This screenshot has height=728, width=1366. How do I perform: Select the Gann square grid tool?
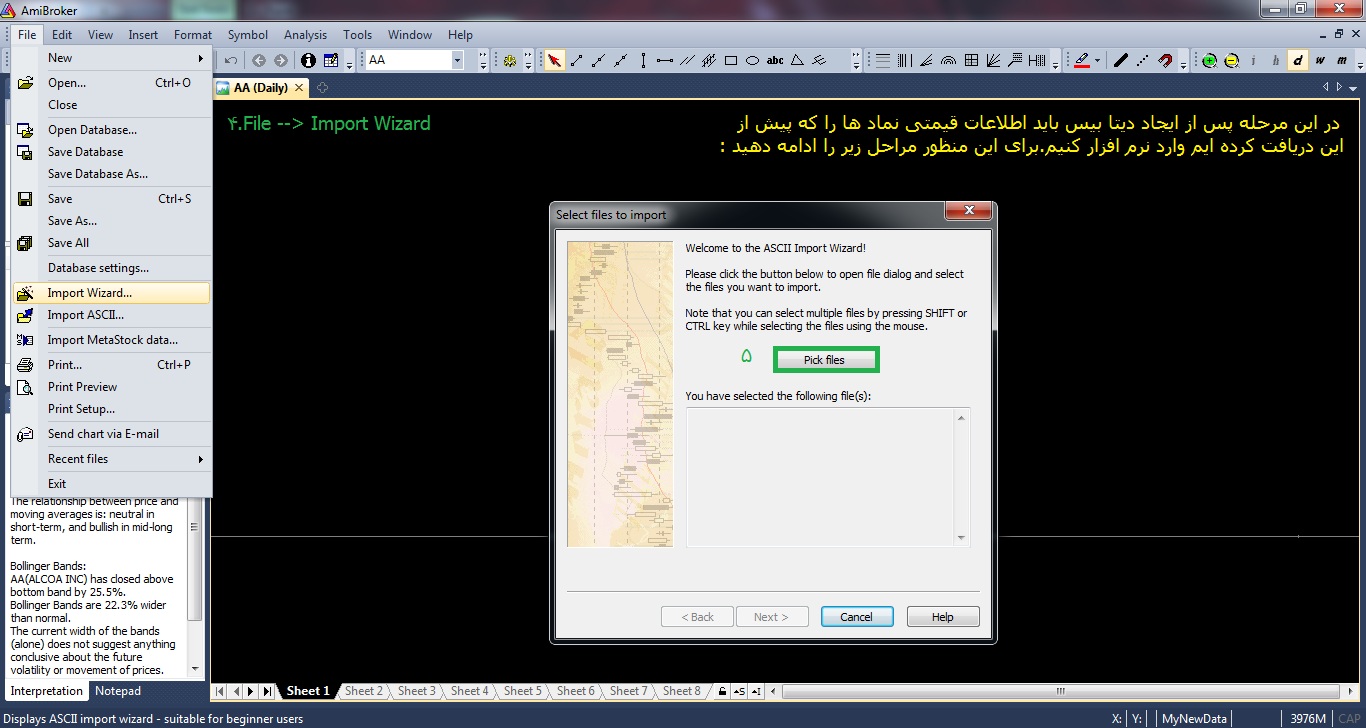pos(971,60)
